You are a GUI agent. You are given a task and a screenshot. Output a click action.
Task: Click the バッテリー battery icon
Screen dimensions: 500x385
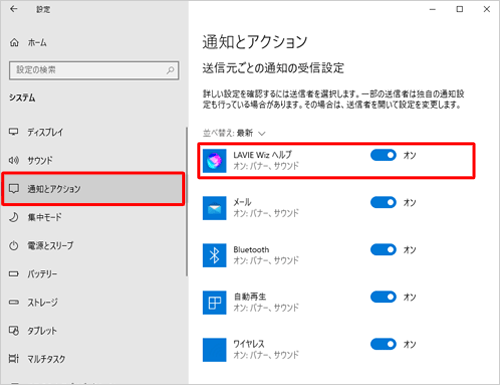14,274
